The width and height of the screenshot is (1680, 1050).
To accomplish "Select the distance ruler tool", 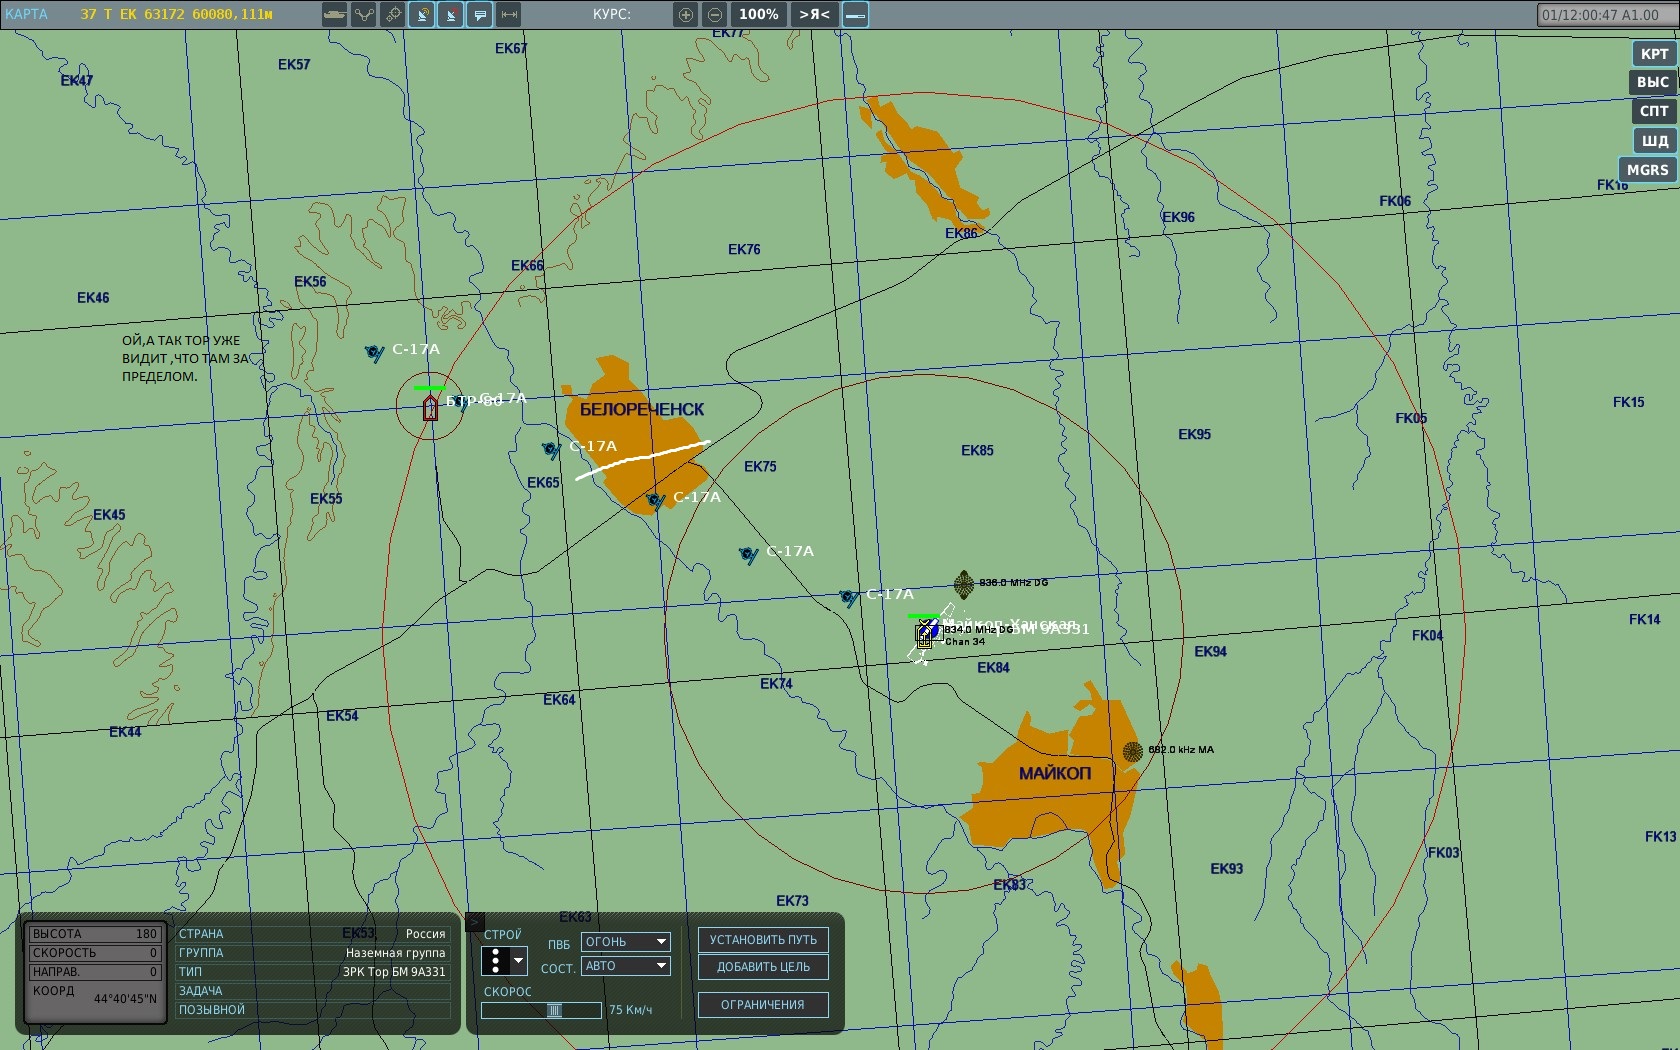I will (x=509, y=15).
